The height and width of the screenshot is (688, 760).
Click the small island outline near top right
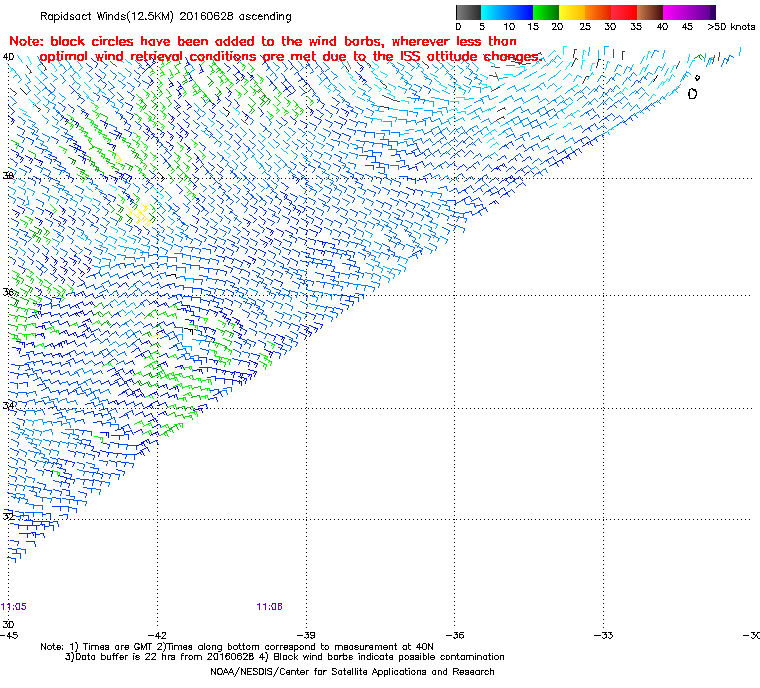coord(693,94)
